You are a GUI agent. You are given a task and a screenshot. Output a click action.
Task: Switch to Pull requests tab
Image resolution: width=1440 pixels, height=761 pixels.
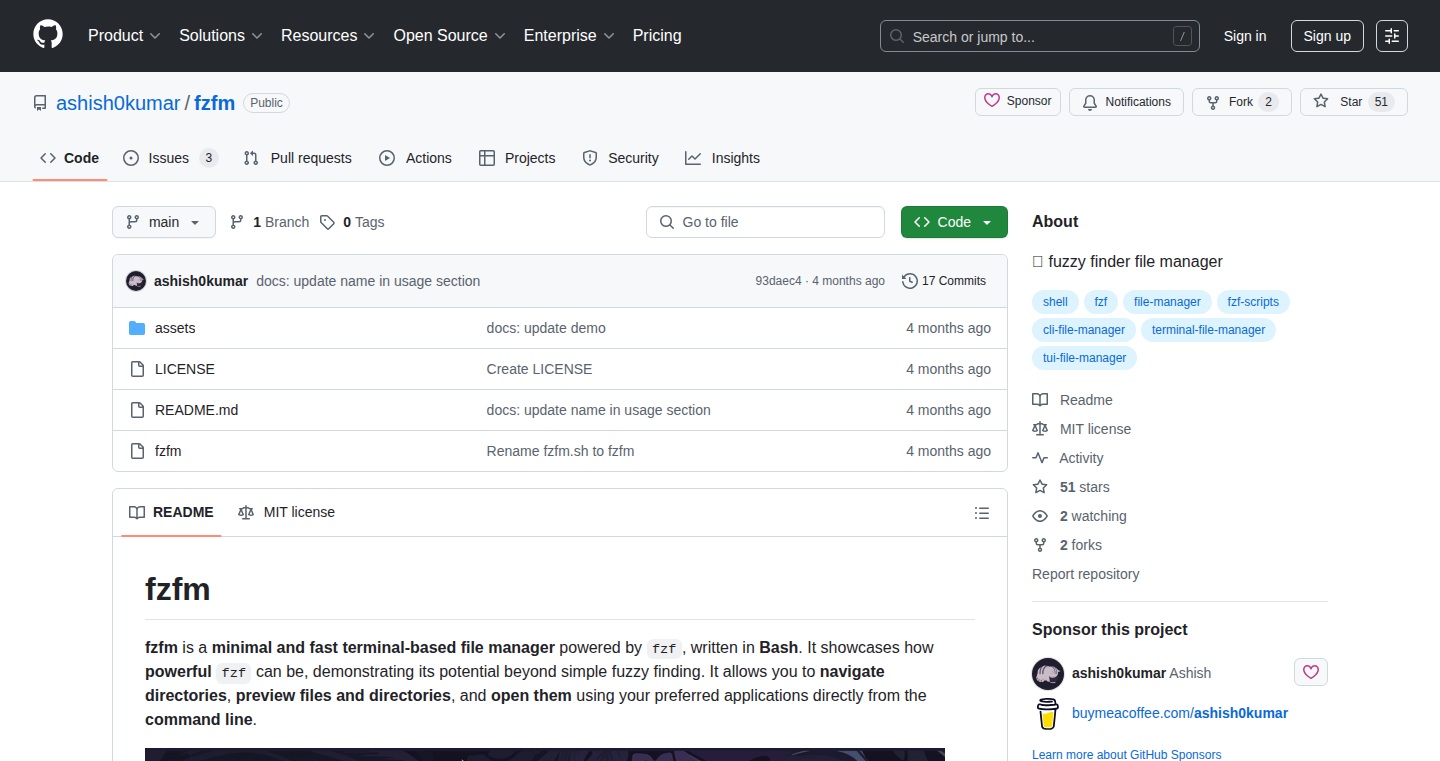[298, 158]
